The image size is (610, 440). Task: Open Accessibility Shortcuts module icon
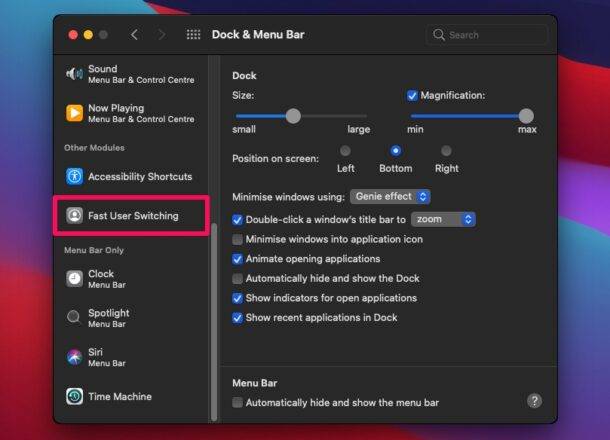pyautogui.click(x=74, y=177)
